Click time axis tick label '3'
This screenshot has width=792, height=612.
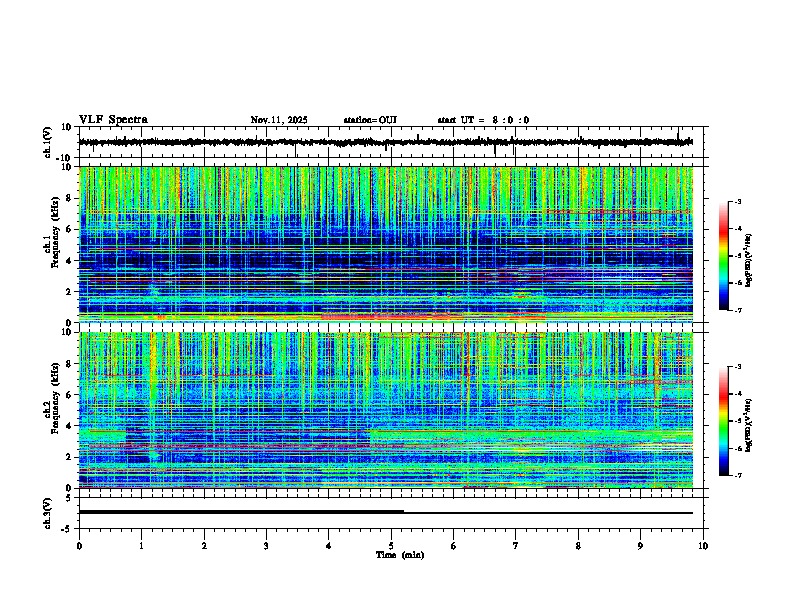click(x=267, y=546)
